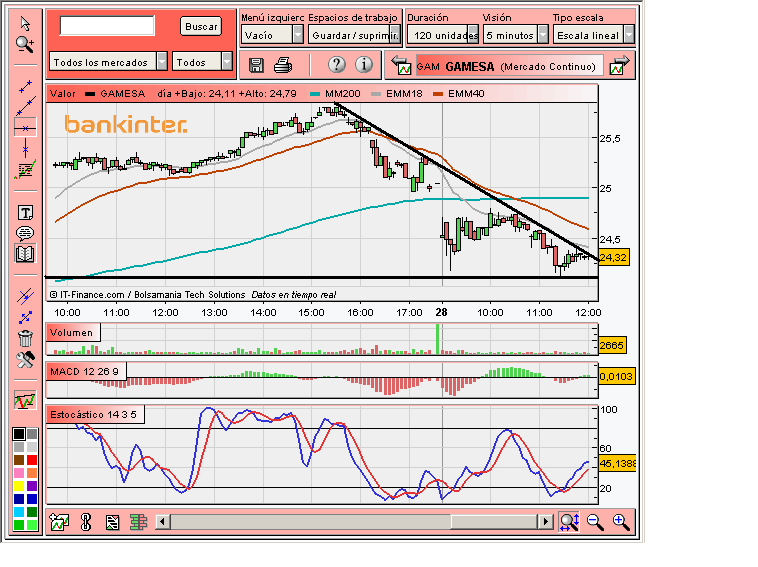Select the move object tool
Viewport: 758px width, 567px height.
pyautogui.click(x=25, y=317)
